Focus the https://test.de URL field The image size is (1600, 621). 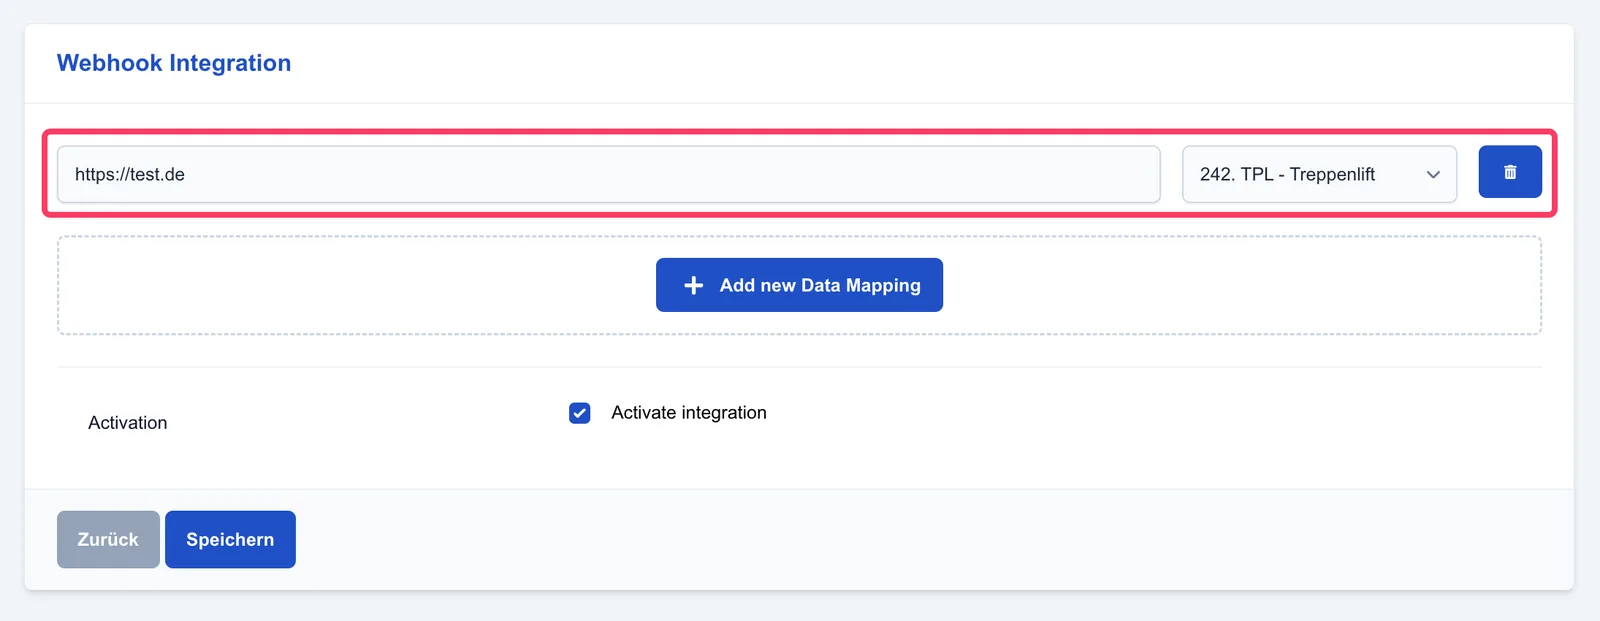(x=608, y=174)
